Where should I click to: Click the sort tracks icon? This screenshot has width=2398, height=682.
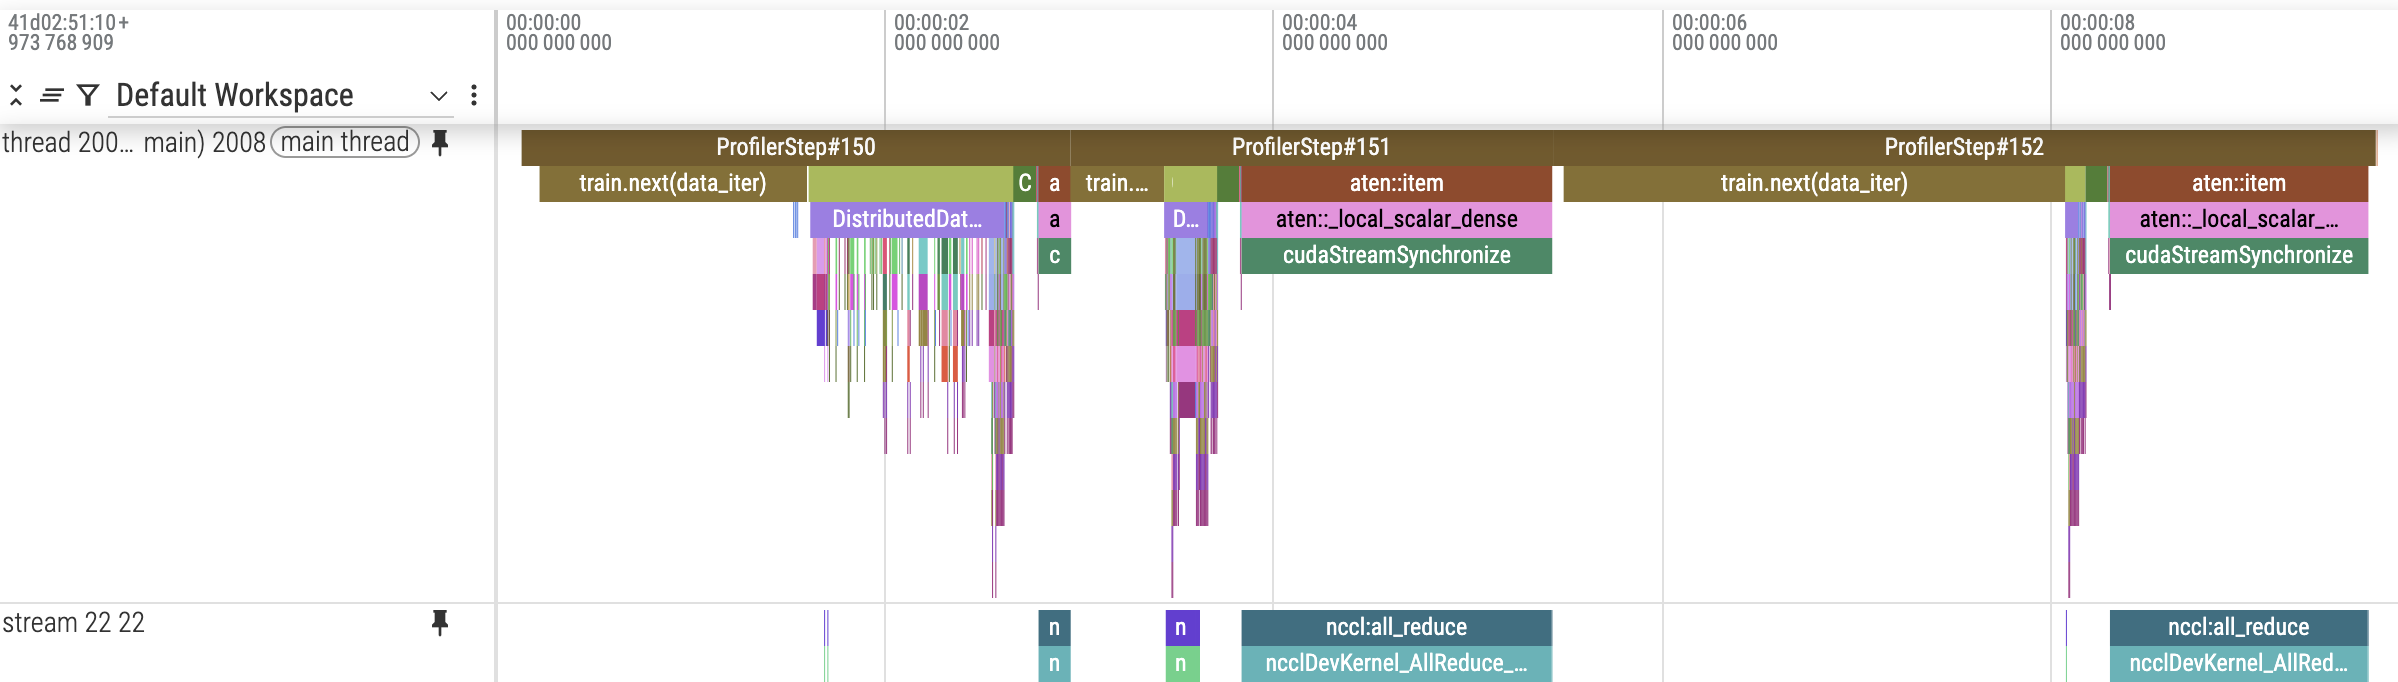[x=52, y=95]
